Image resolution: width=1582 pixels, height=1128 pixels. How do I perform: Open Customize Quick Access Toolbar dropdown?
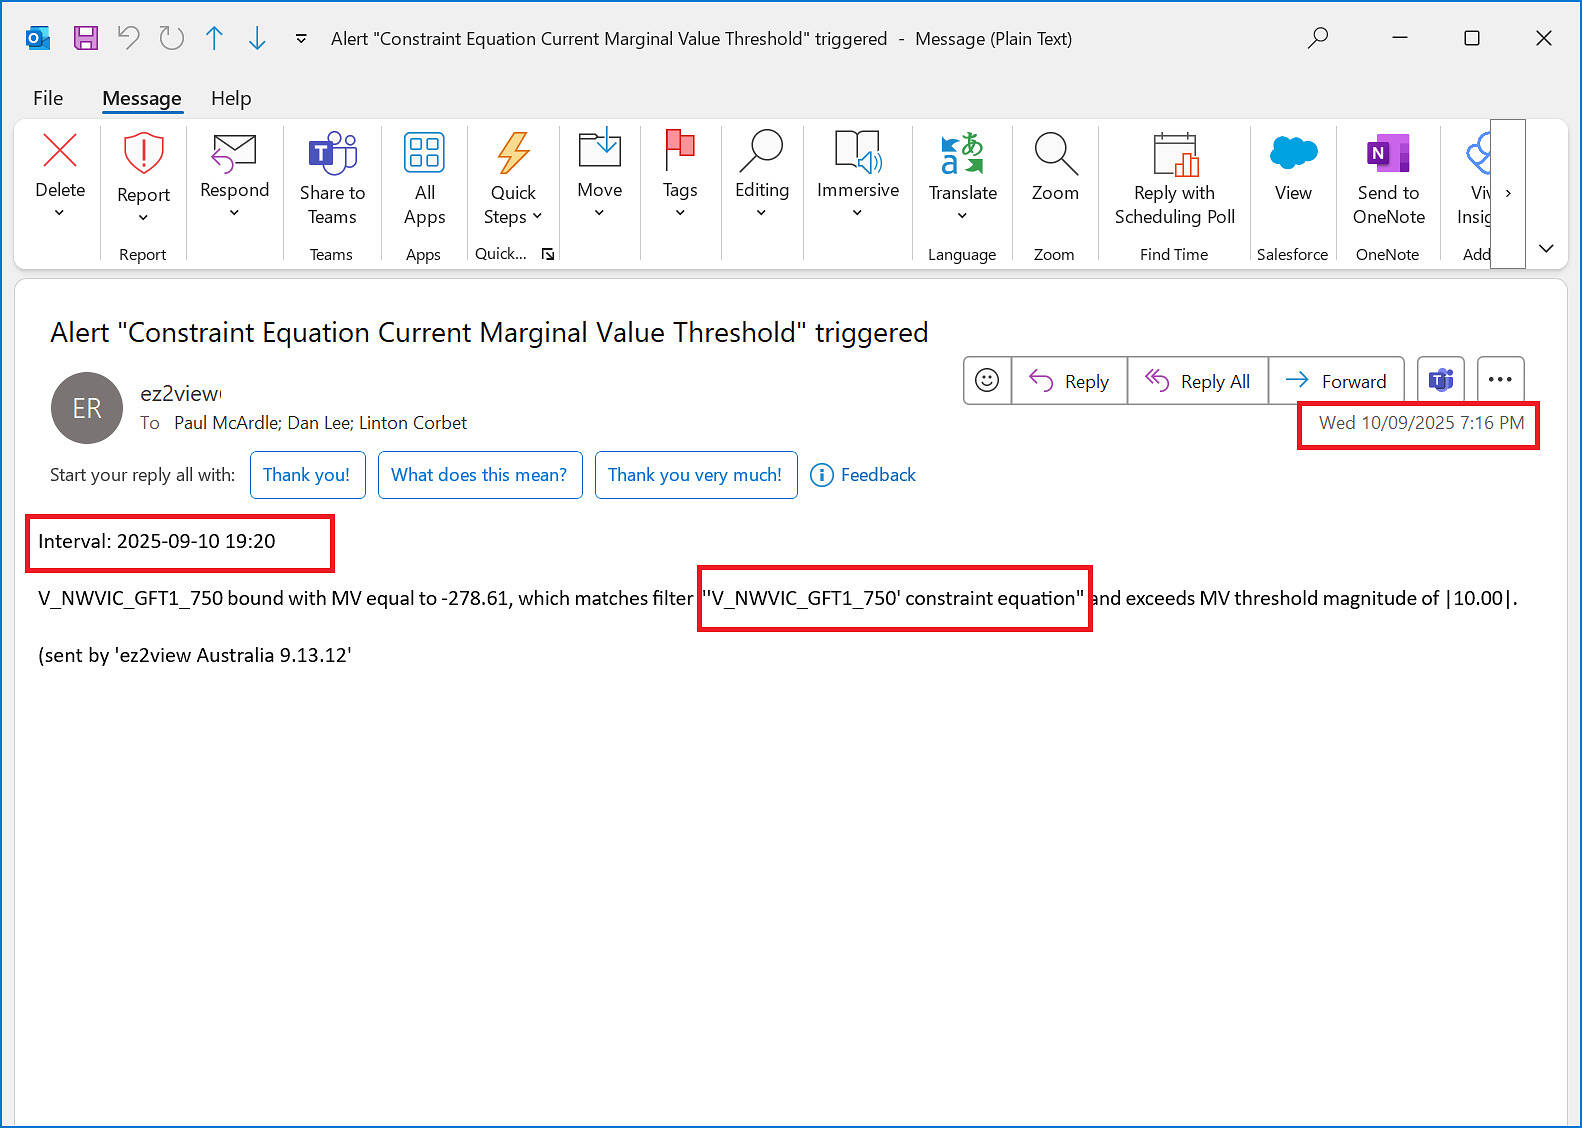[301, 39]
